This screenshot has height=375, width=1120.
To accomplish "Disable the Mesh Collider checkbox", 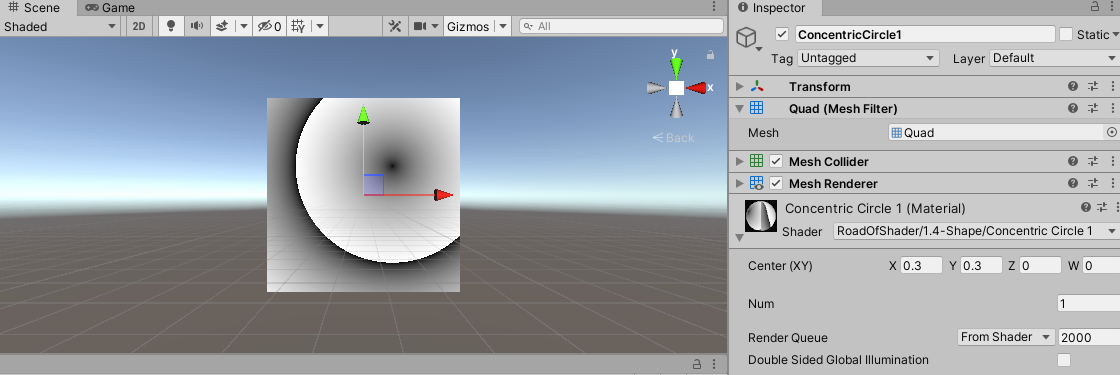I will point(776,161).
